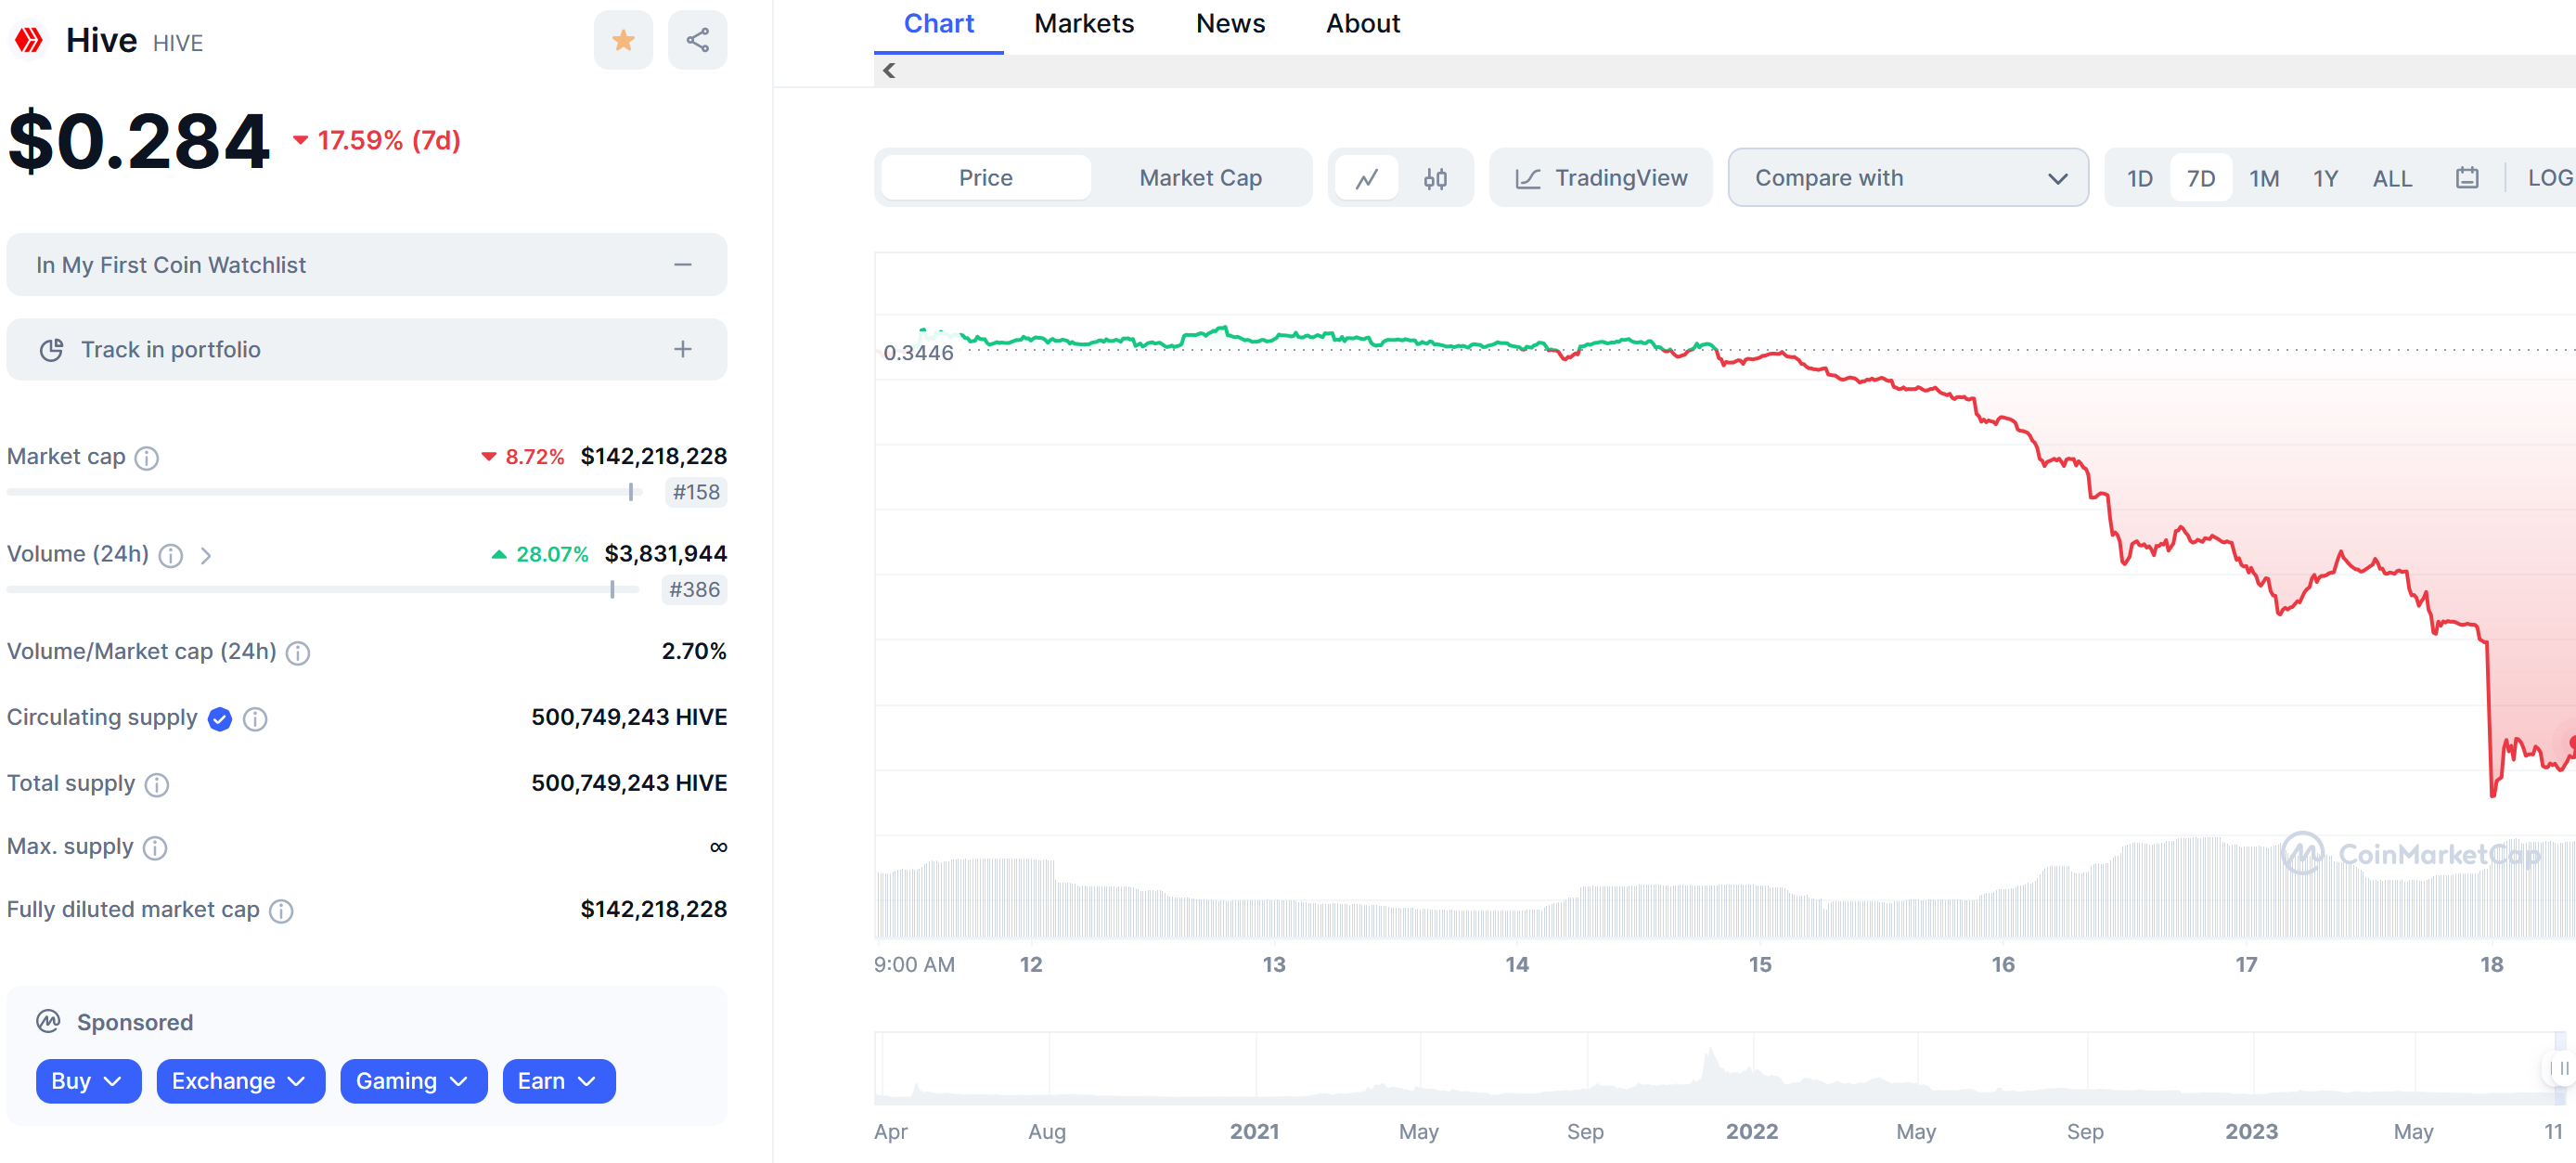The height and width of the screenshot is (1163, 2576).
Task: Remove from watchlist using the minus icon
Action: [683, 265]
